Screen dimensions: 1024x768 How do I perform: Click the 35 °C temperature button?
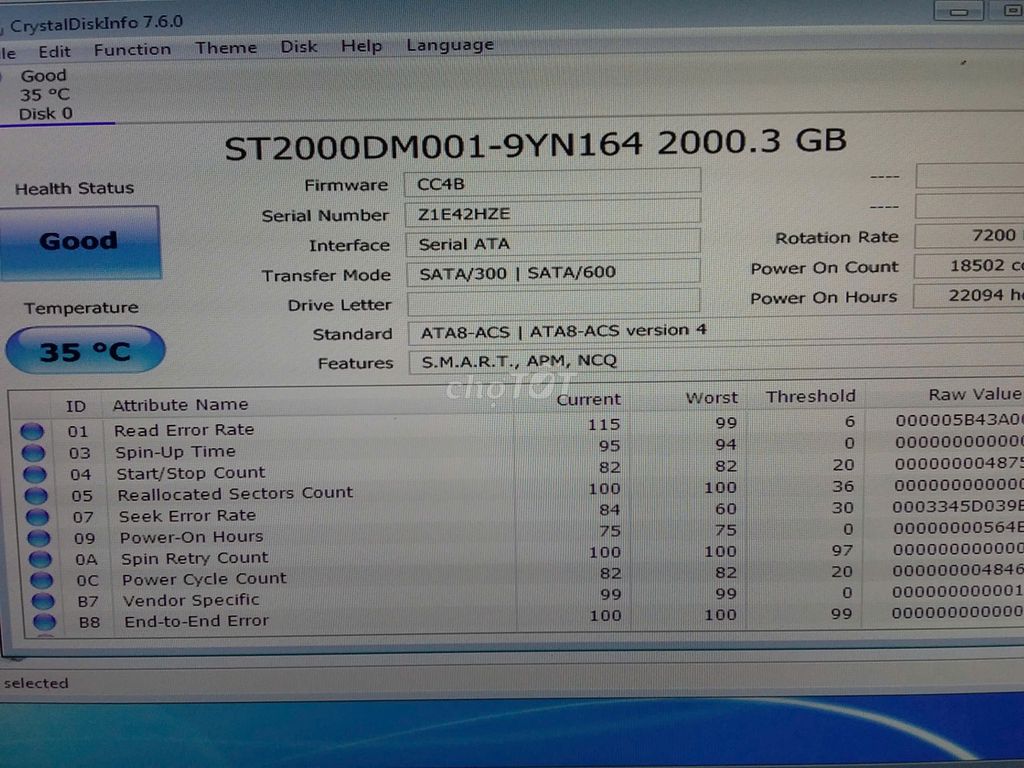coord(85,351)
